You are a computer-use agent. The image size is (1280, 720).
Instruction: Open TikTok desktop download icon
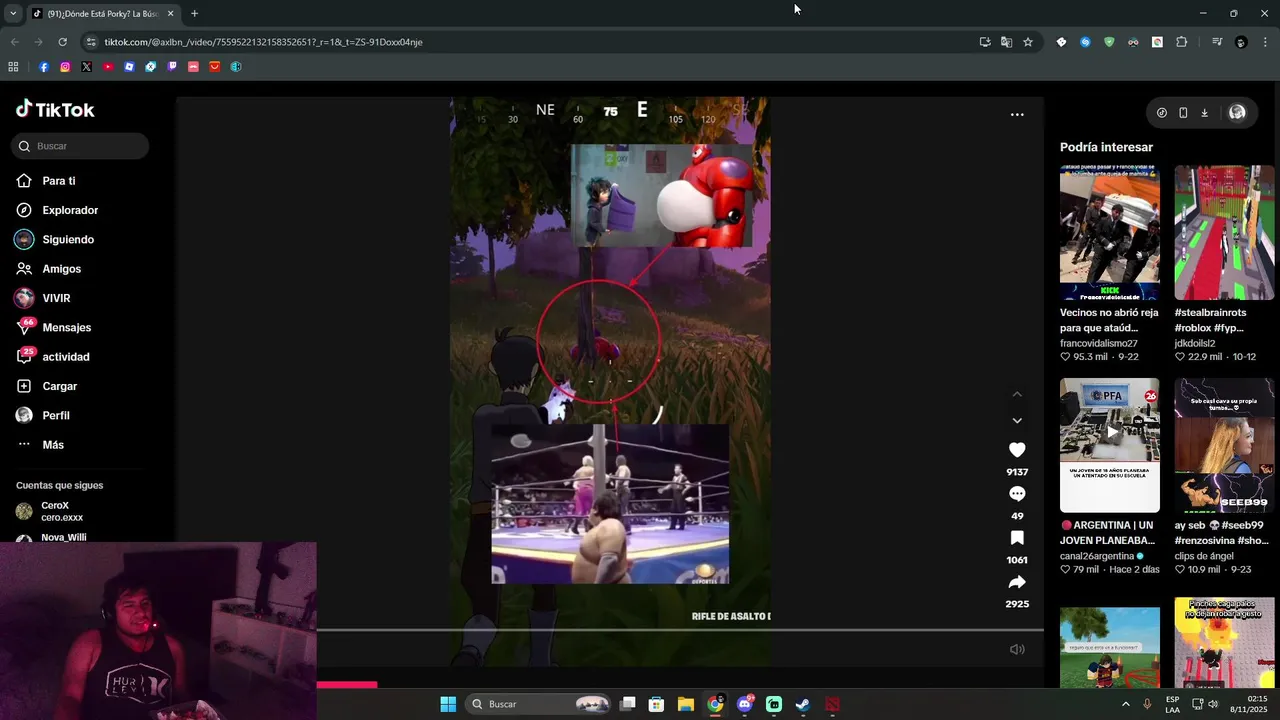pos(1204,113)
